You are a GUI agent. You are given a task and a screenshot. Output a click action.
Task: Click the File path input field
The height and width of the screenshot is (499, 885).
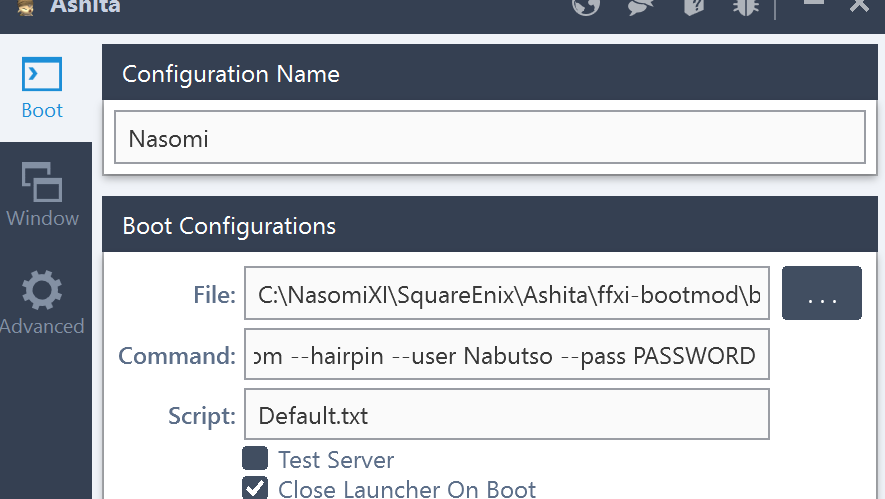[x=506, y=293]
